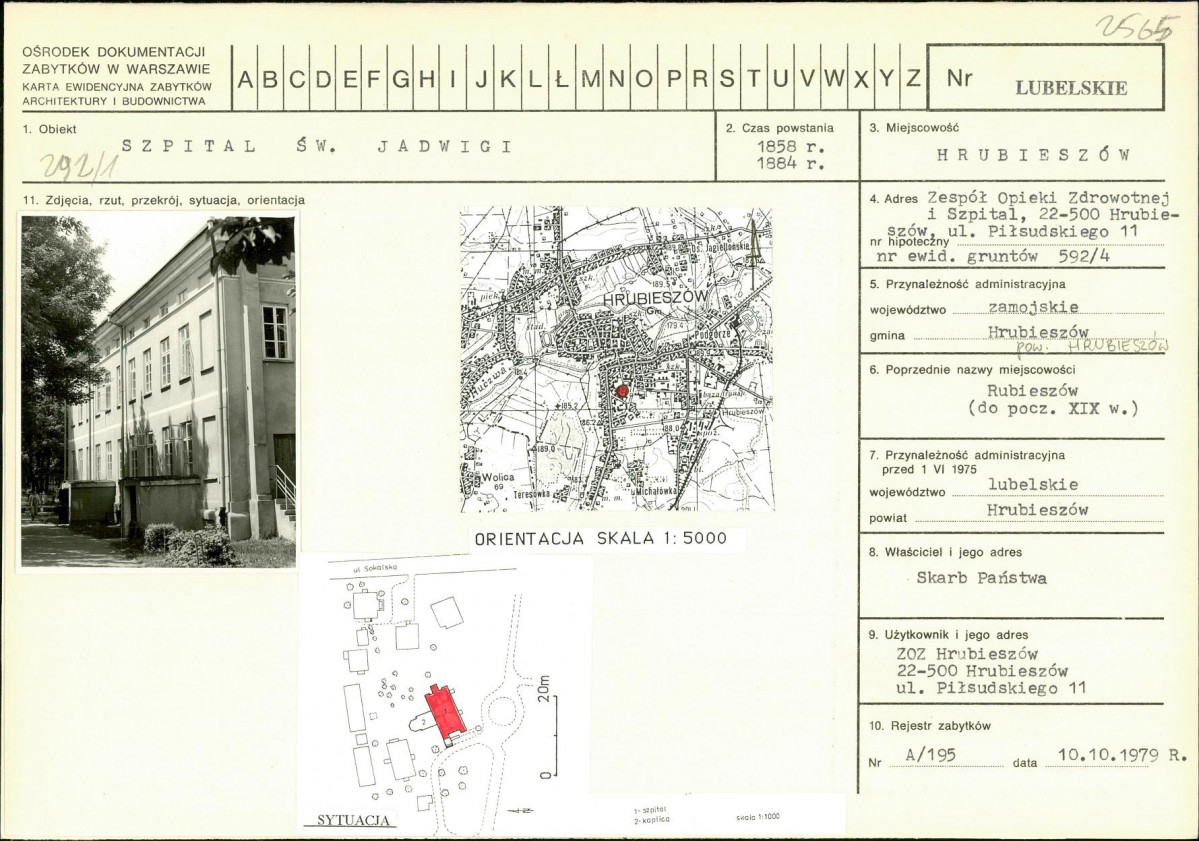The width and height of the screenshot is (1199, 841).
Task: Click the date 1858 r.
Action: point(791,146)
